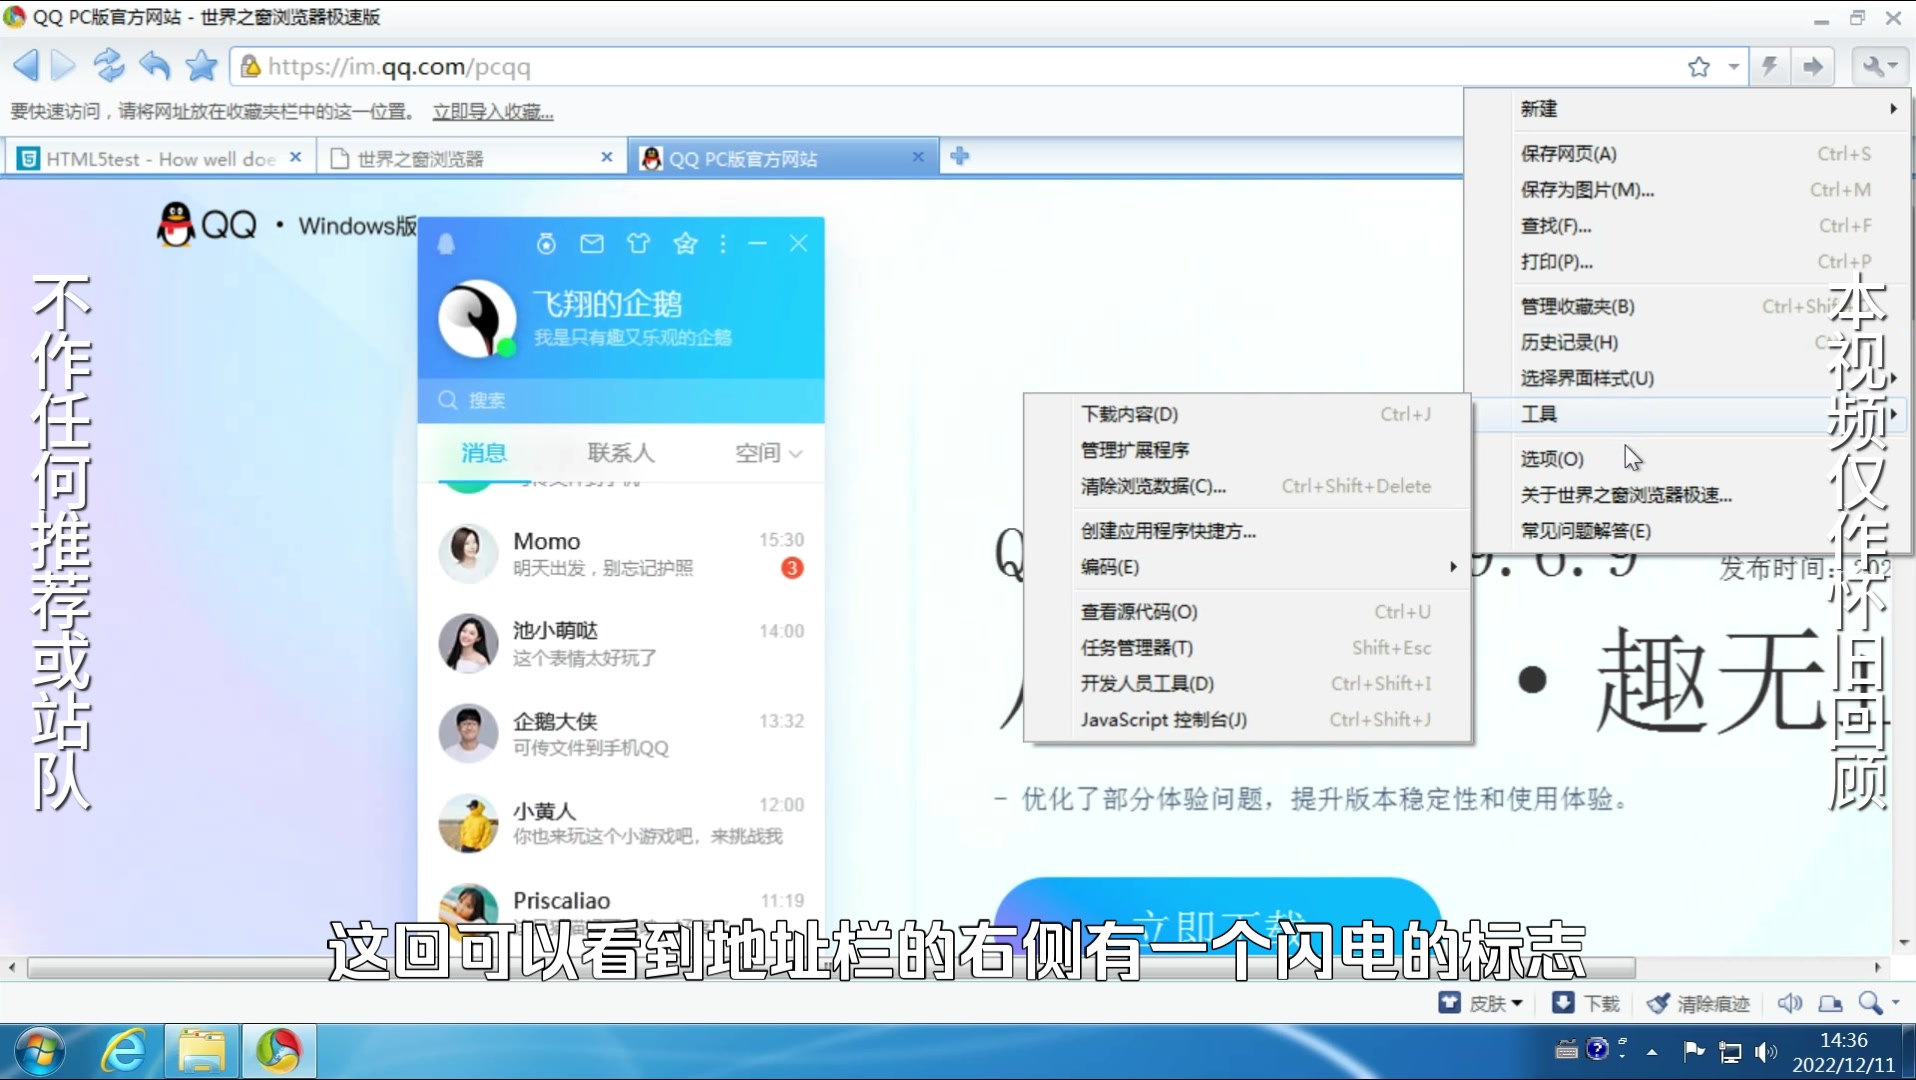Click the undo closed tab icon

(154, 66)
